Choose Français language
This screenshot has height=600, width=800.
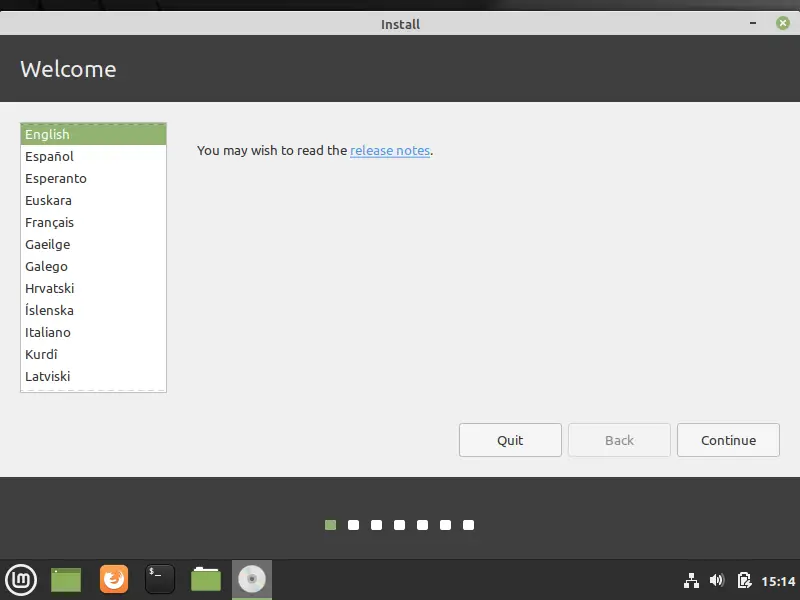93,222
